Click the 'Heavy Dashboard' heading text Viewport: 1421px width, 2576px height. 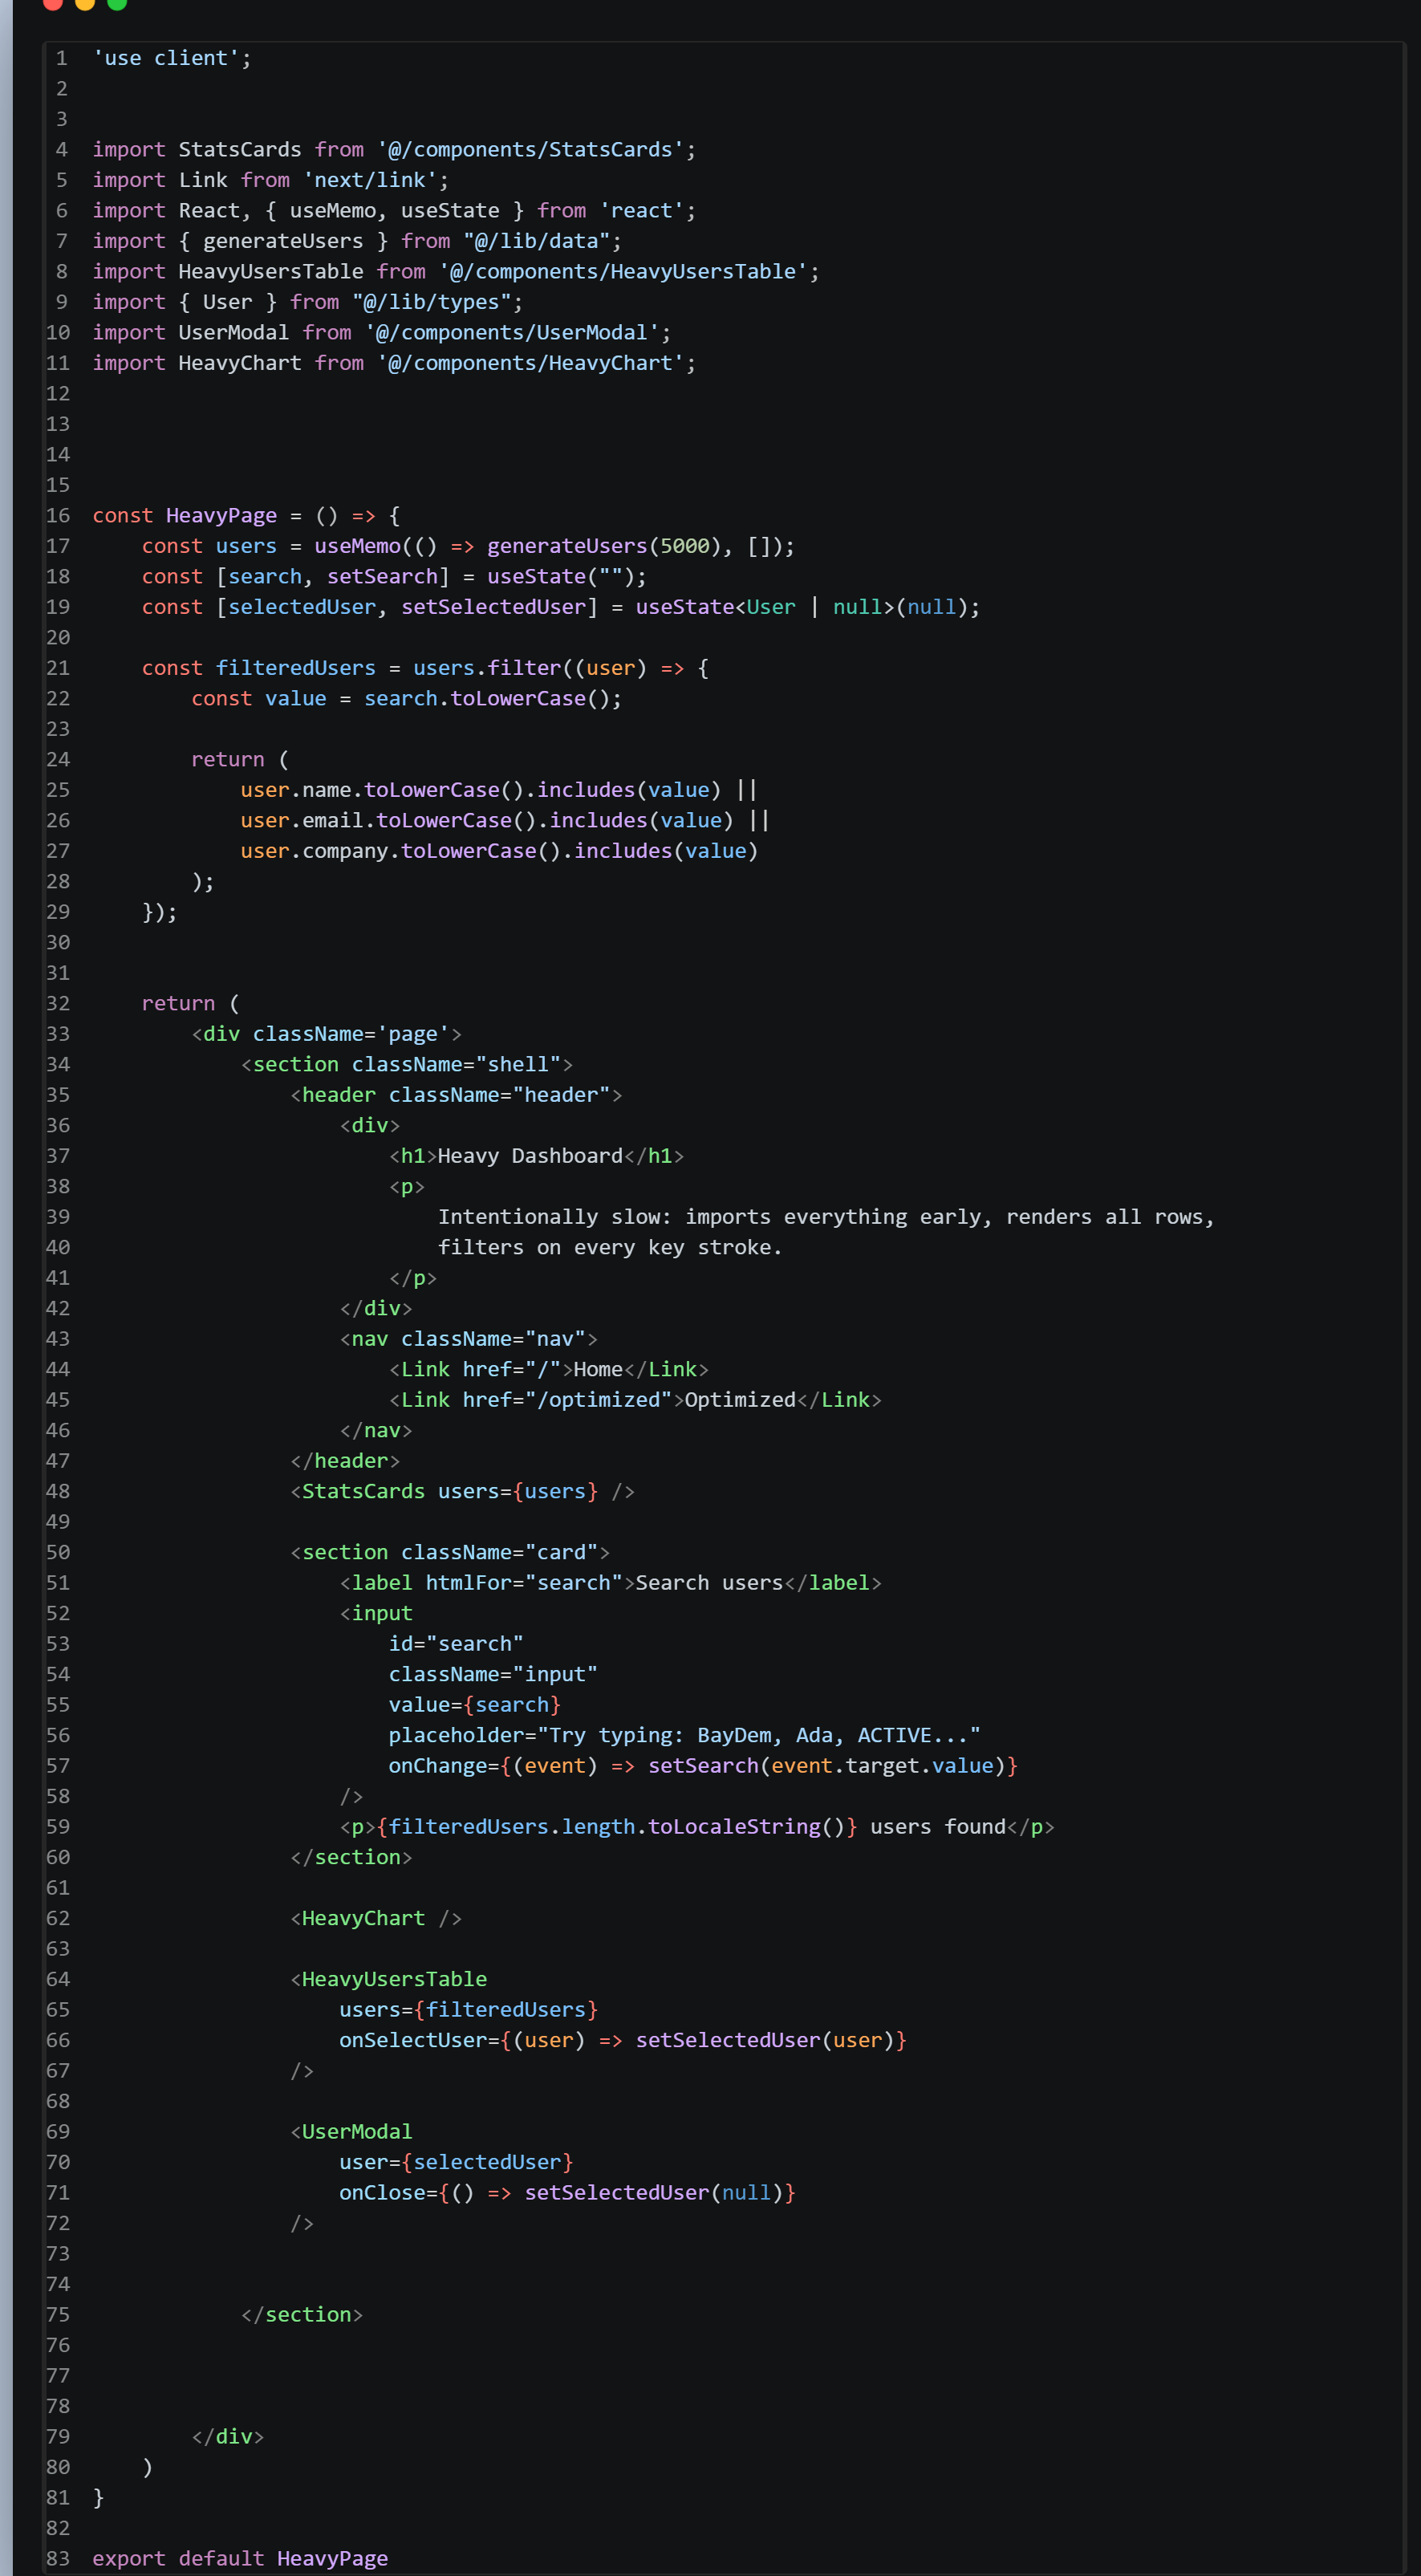coord(530,1157)
